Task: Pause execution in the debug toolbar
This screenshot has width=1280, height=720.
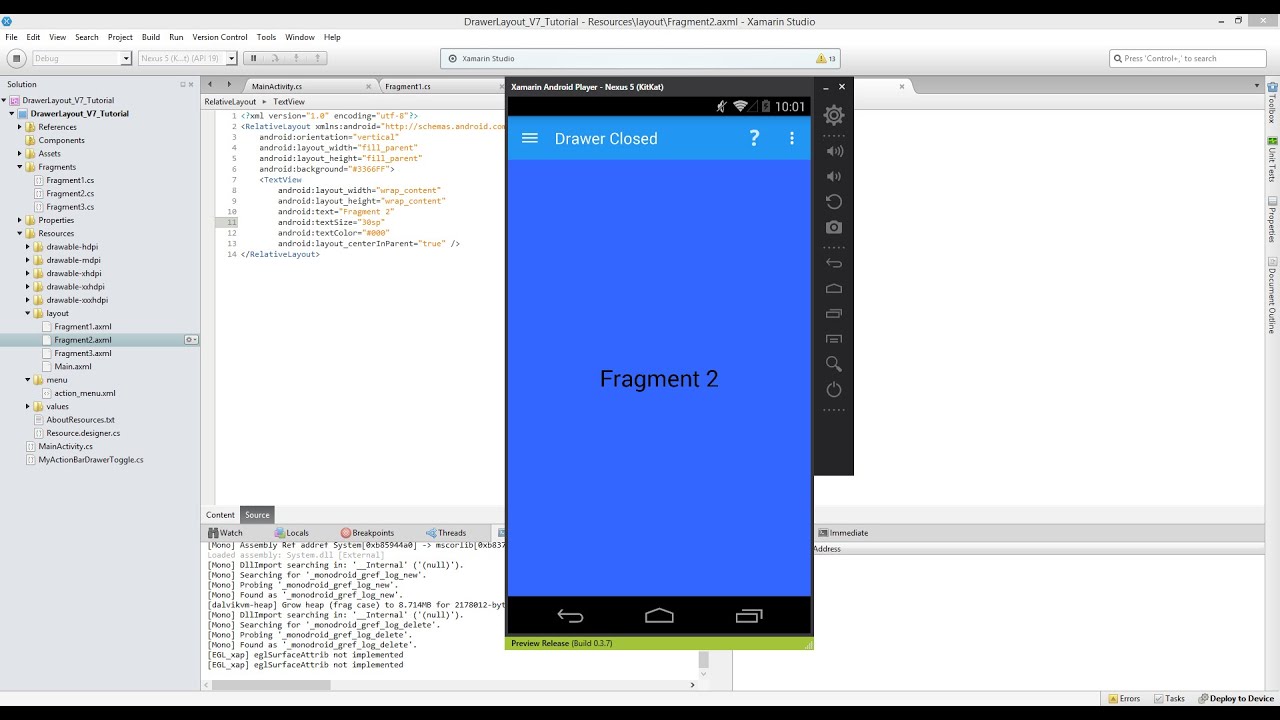Action: tap(253, 58)
